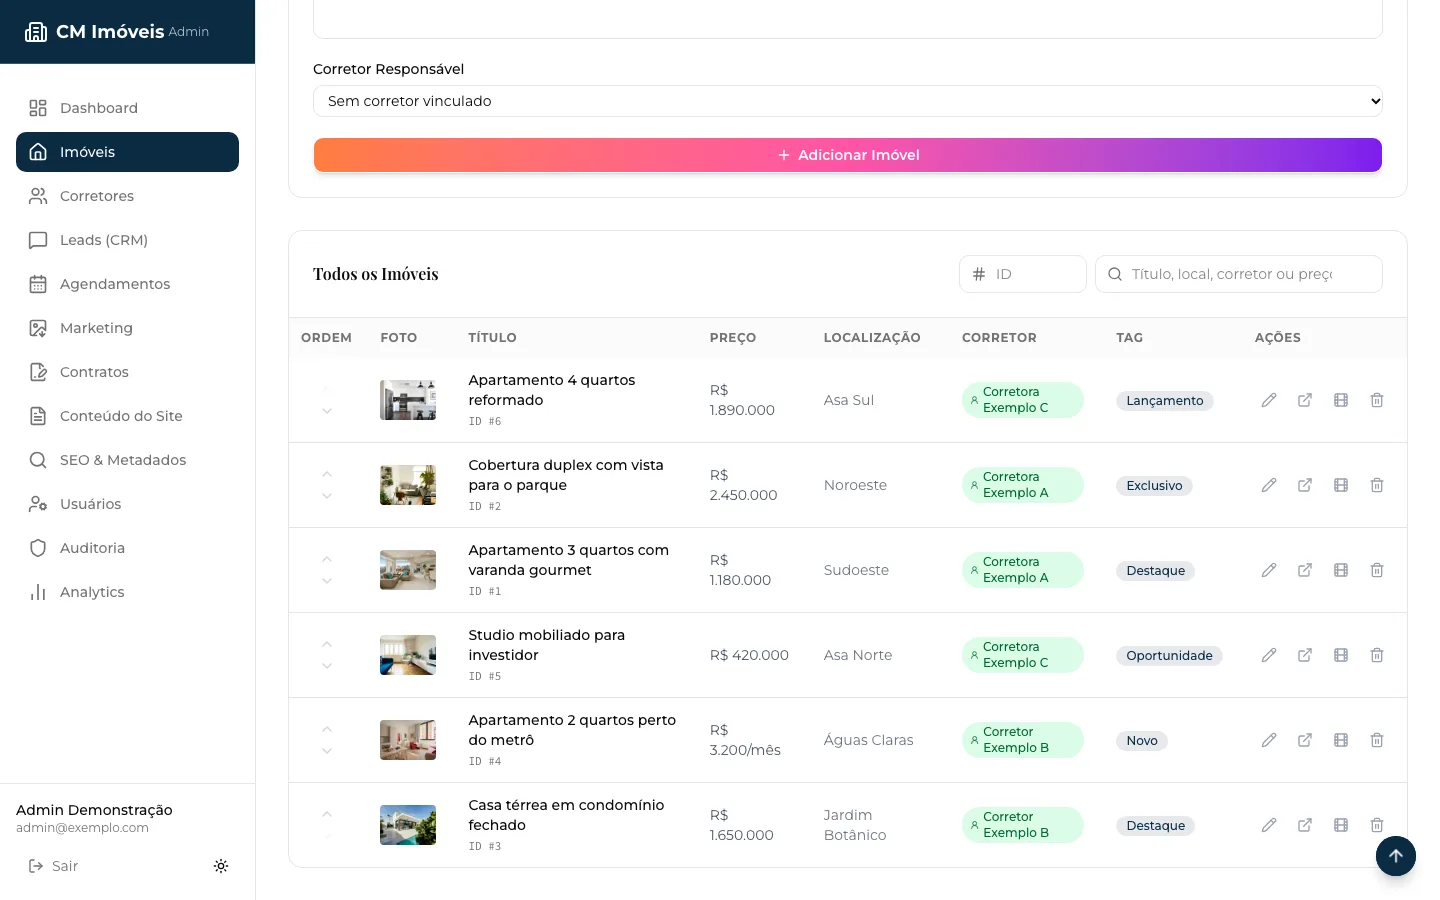
Task: Open Casa térrea em condomínio photo thumbnail
Action: (x=408, y=825)
